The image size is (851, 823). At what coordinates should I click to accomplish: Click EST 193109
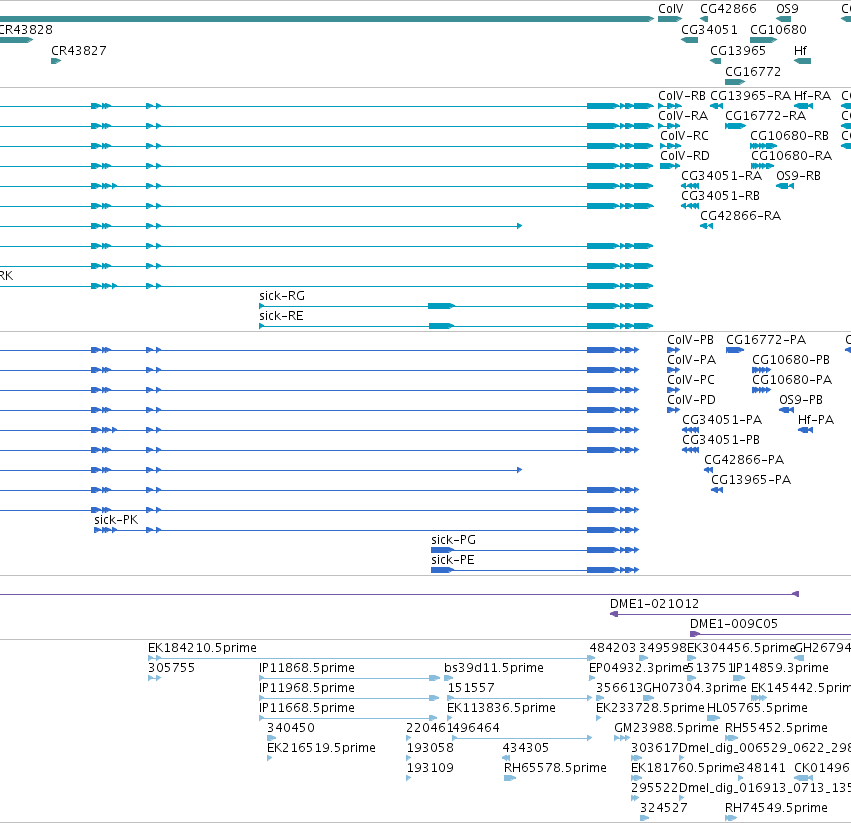(430, 768)
